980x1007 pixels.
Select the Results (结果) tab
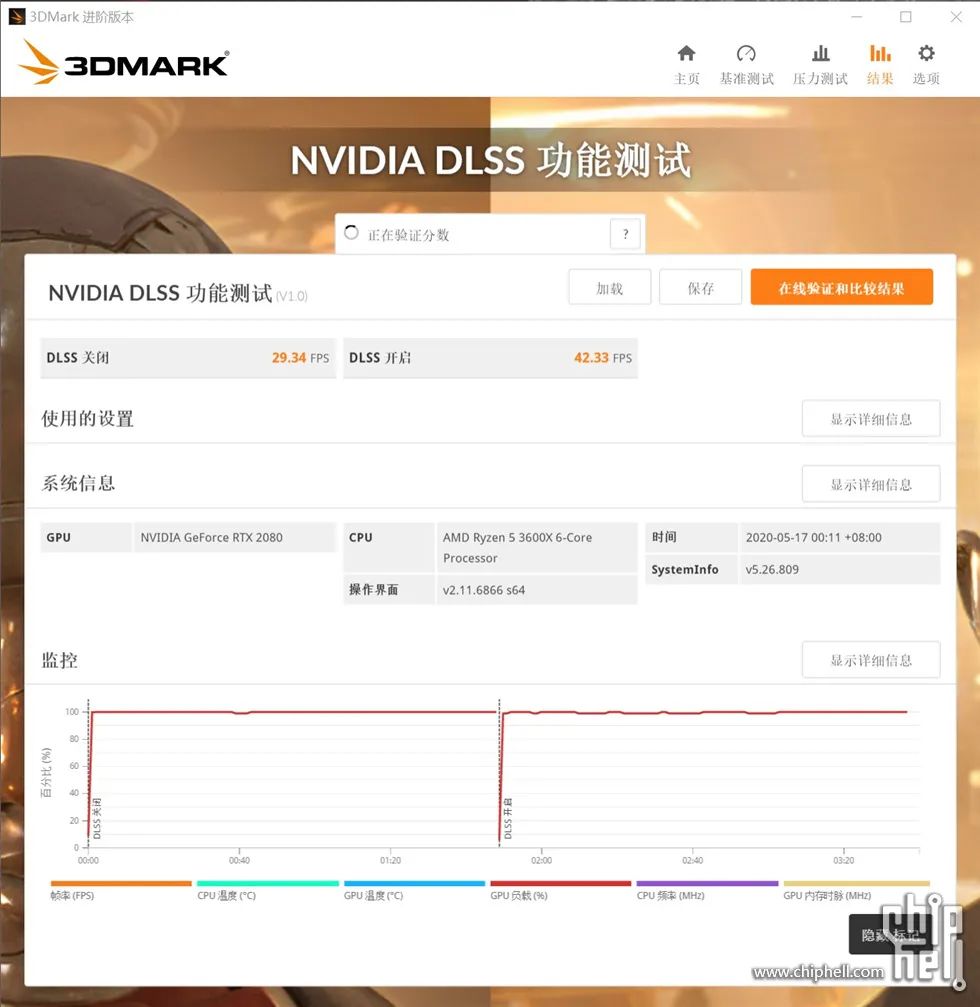click(880, 64)
